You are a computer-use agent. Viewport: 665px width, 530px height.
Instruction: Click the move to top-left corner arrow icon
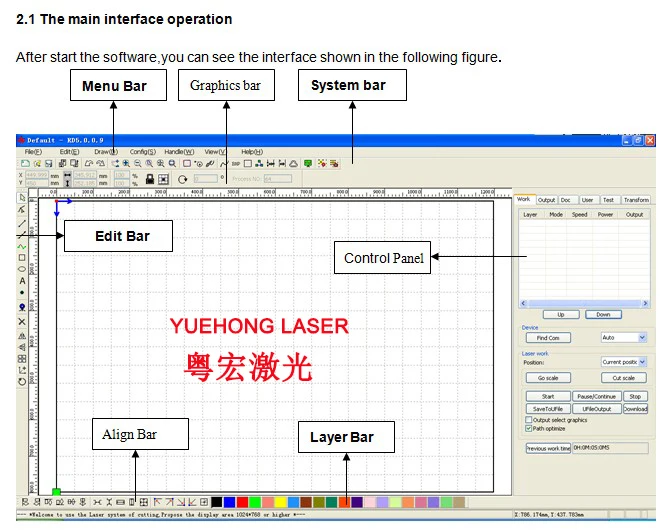[157, 502]
